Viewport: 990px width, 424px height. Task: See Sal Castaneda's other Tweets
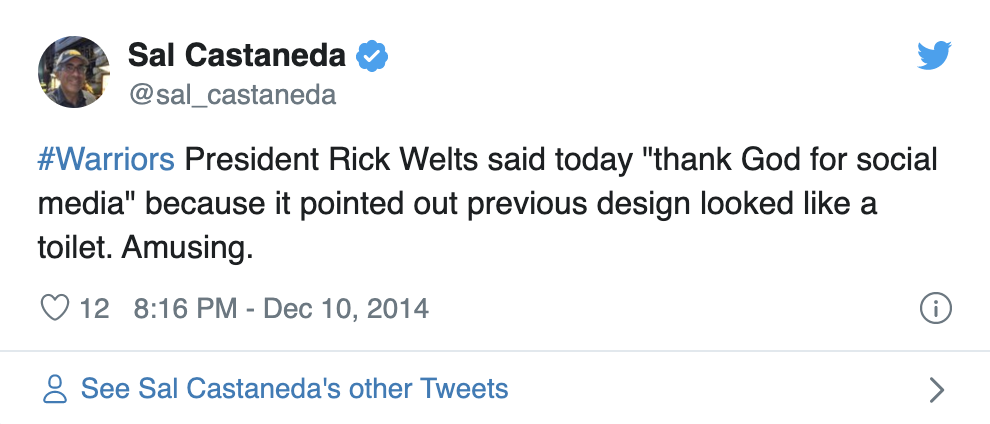pos(294,389)
